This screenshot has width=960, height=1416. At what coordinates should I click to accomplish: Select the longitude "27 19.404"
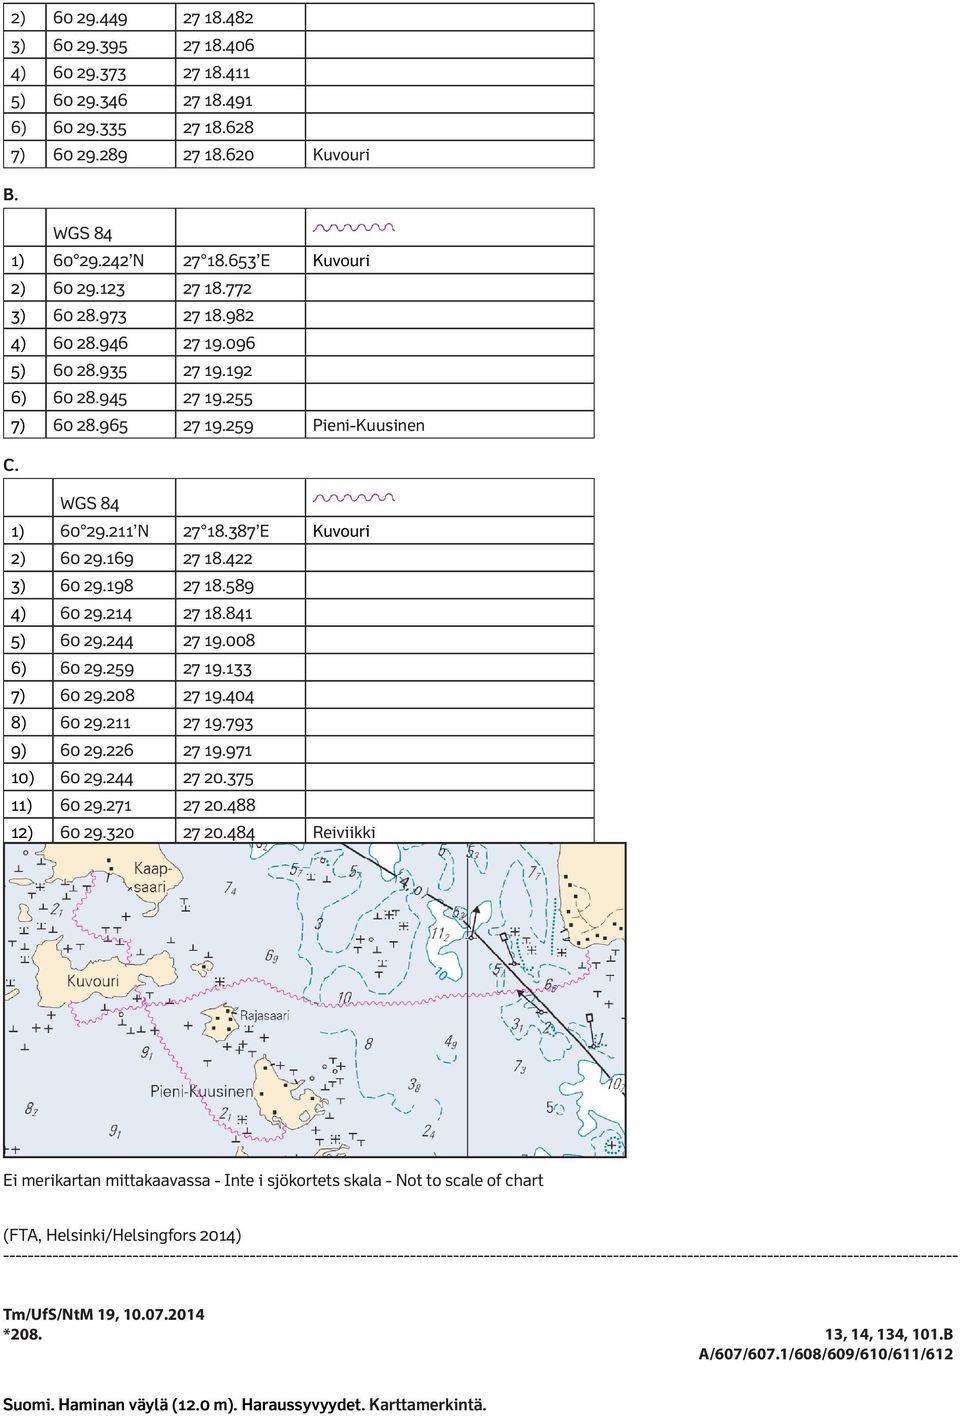pos(218,696)
